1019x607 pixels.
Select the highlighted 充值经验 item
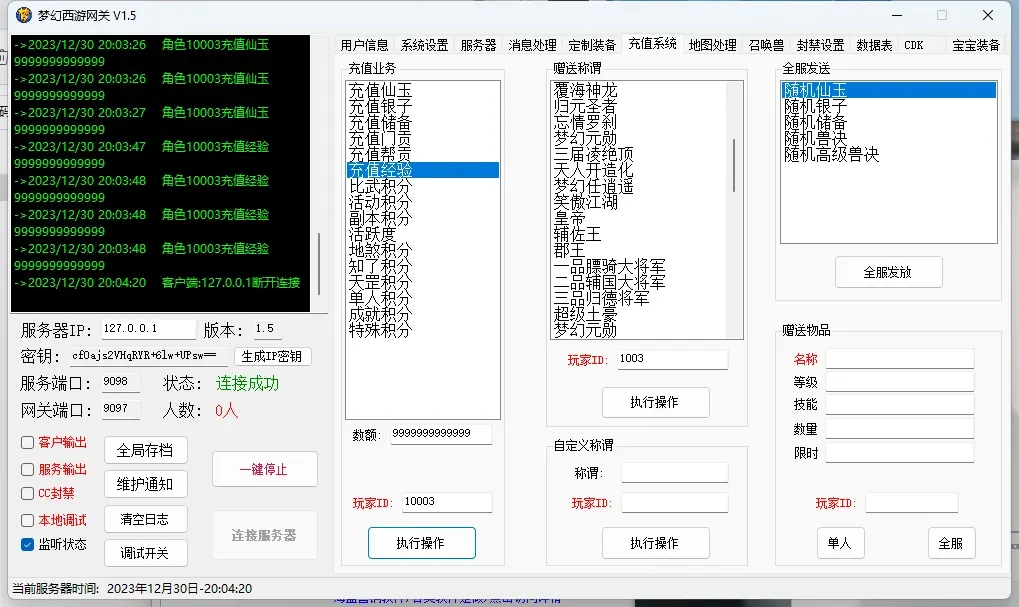point(422,170)
